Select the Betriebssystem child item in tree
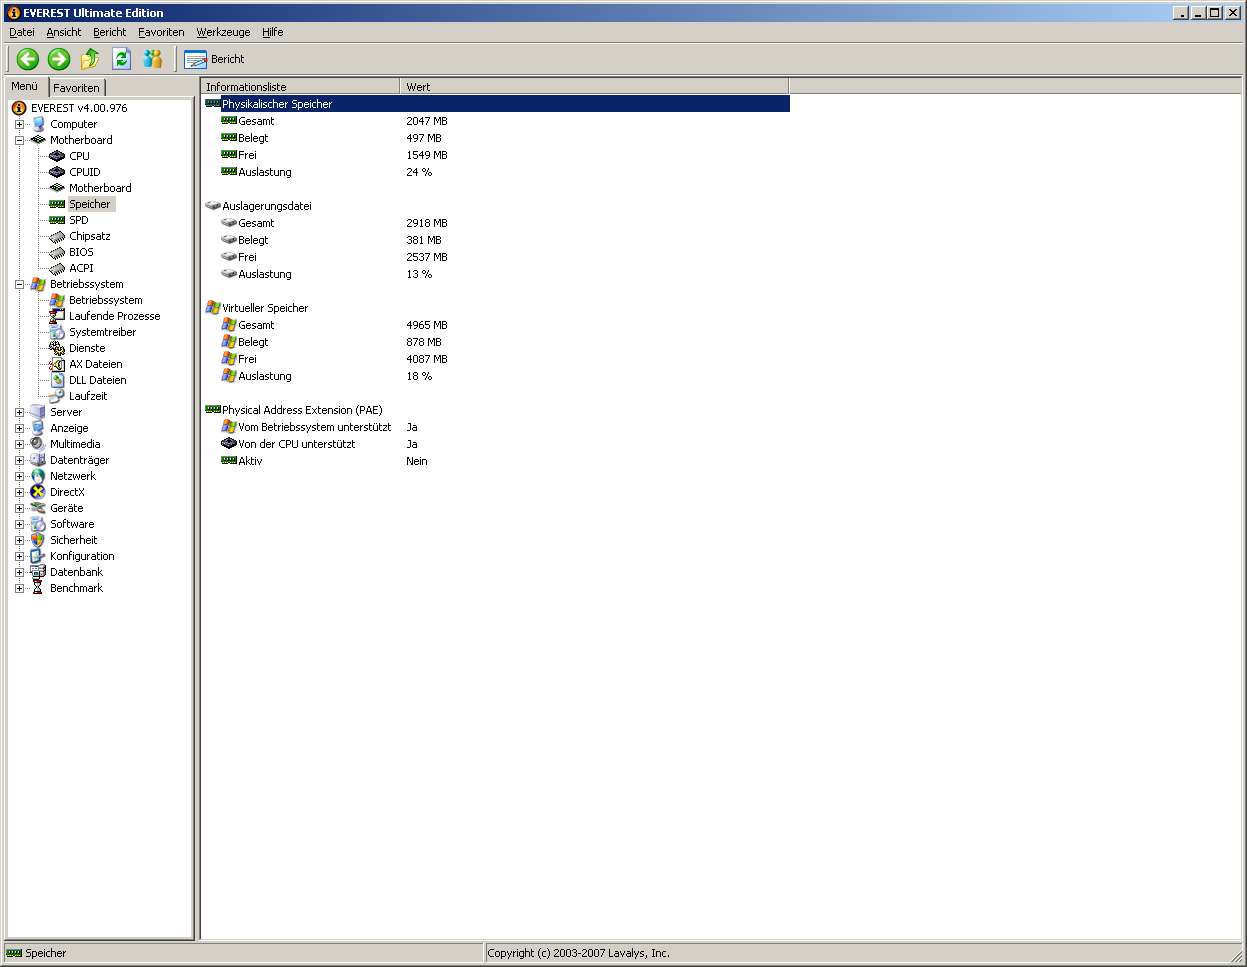 (x=106, y=300)
